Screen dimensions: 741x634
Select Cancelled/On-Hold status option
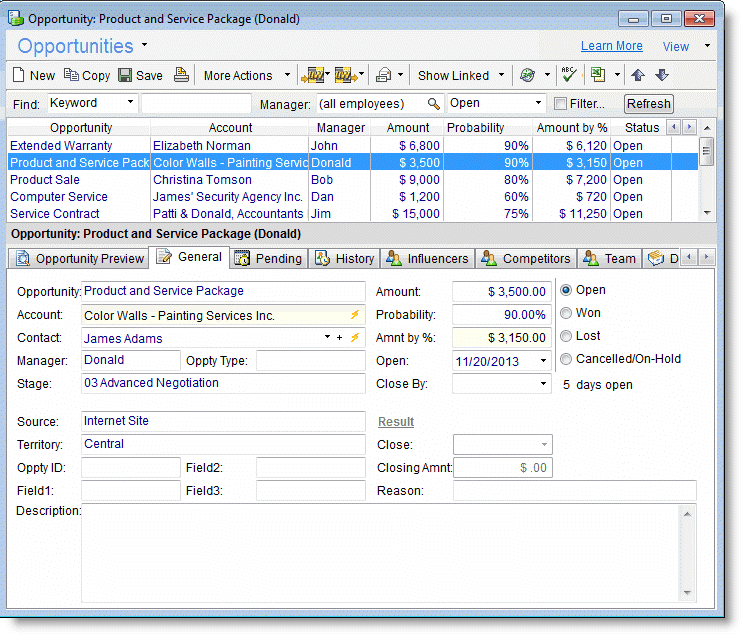coord(566,359)
